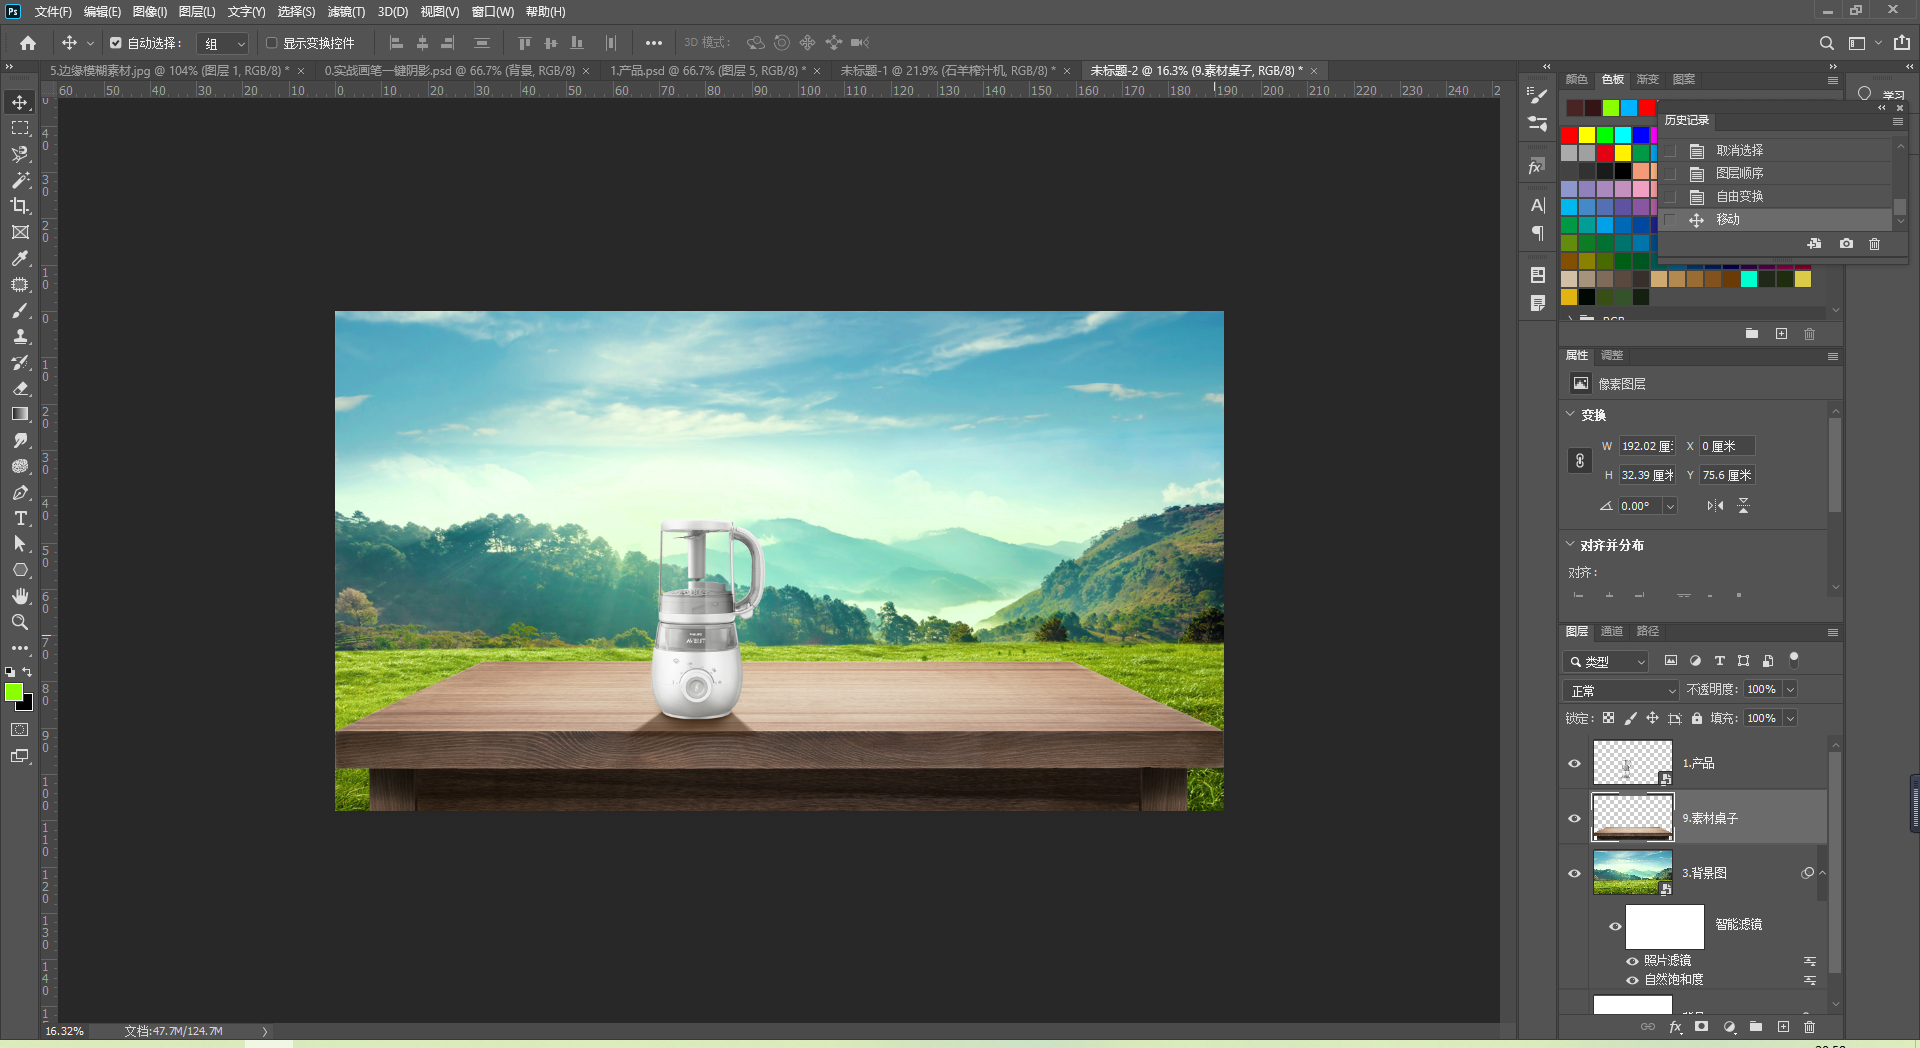Switch to the 调整 tab

[x=1612, y=356]
